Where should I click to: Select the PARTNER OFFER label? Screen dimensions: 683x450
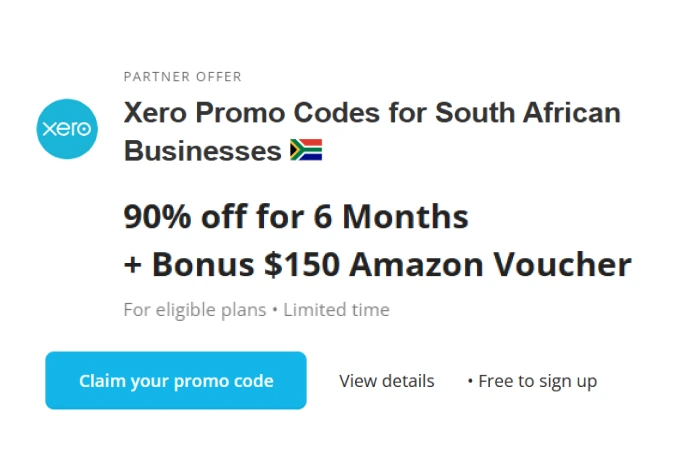pos(182,77)
